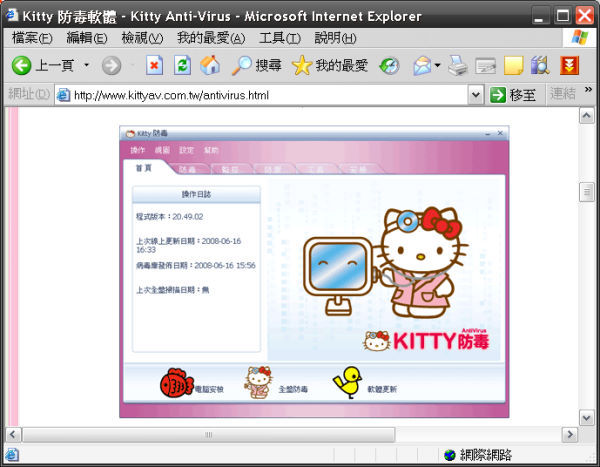
Task: Click horizontal scrollbar left arrow
Action: pos(13,435)
